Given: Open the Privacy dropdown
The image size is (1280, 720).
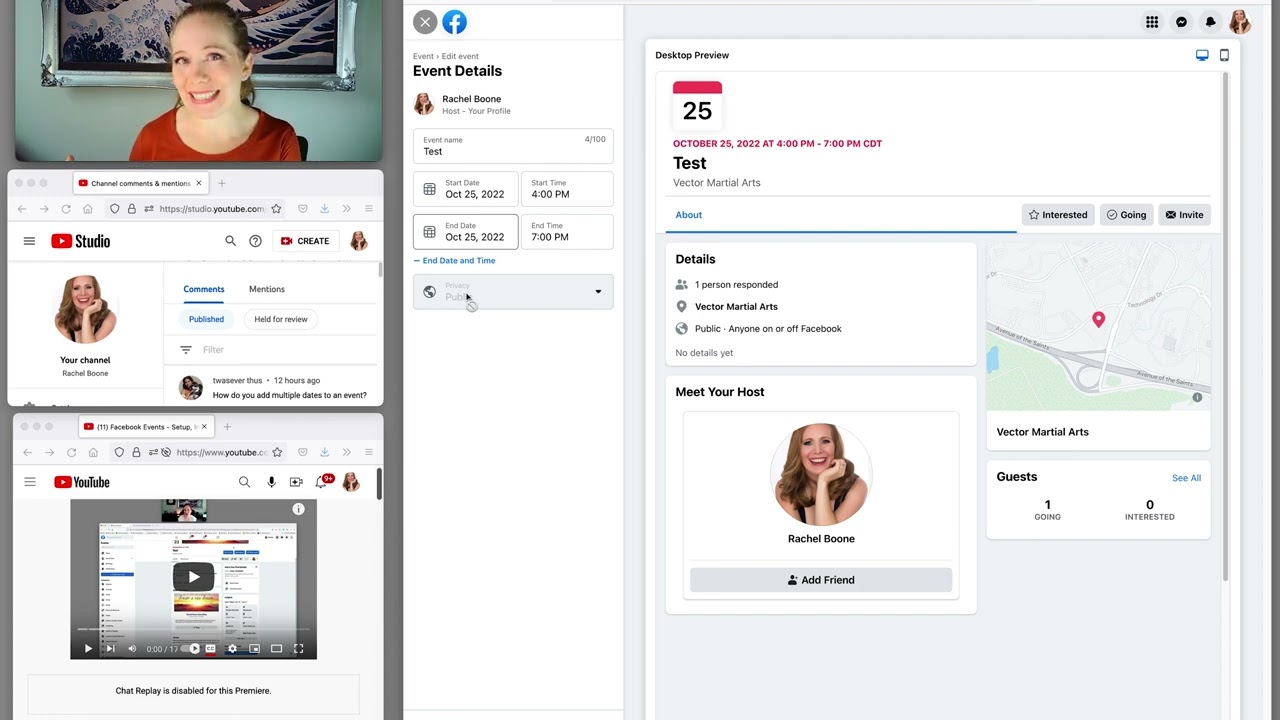Looking at the screenshot, I should point(513,292).
